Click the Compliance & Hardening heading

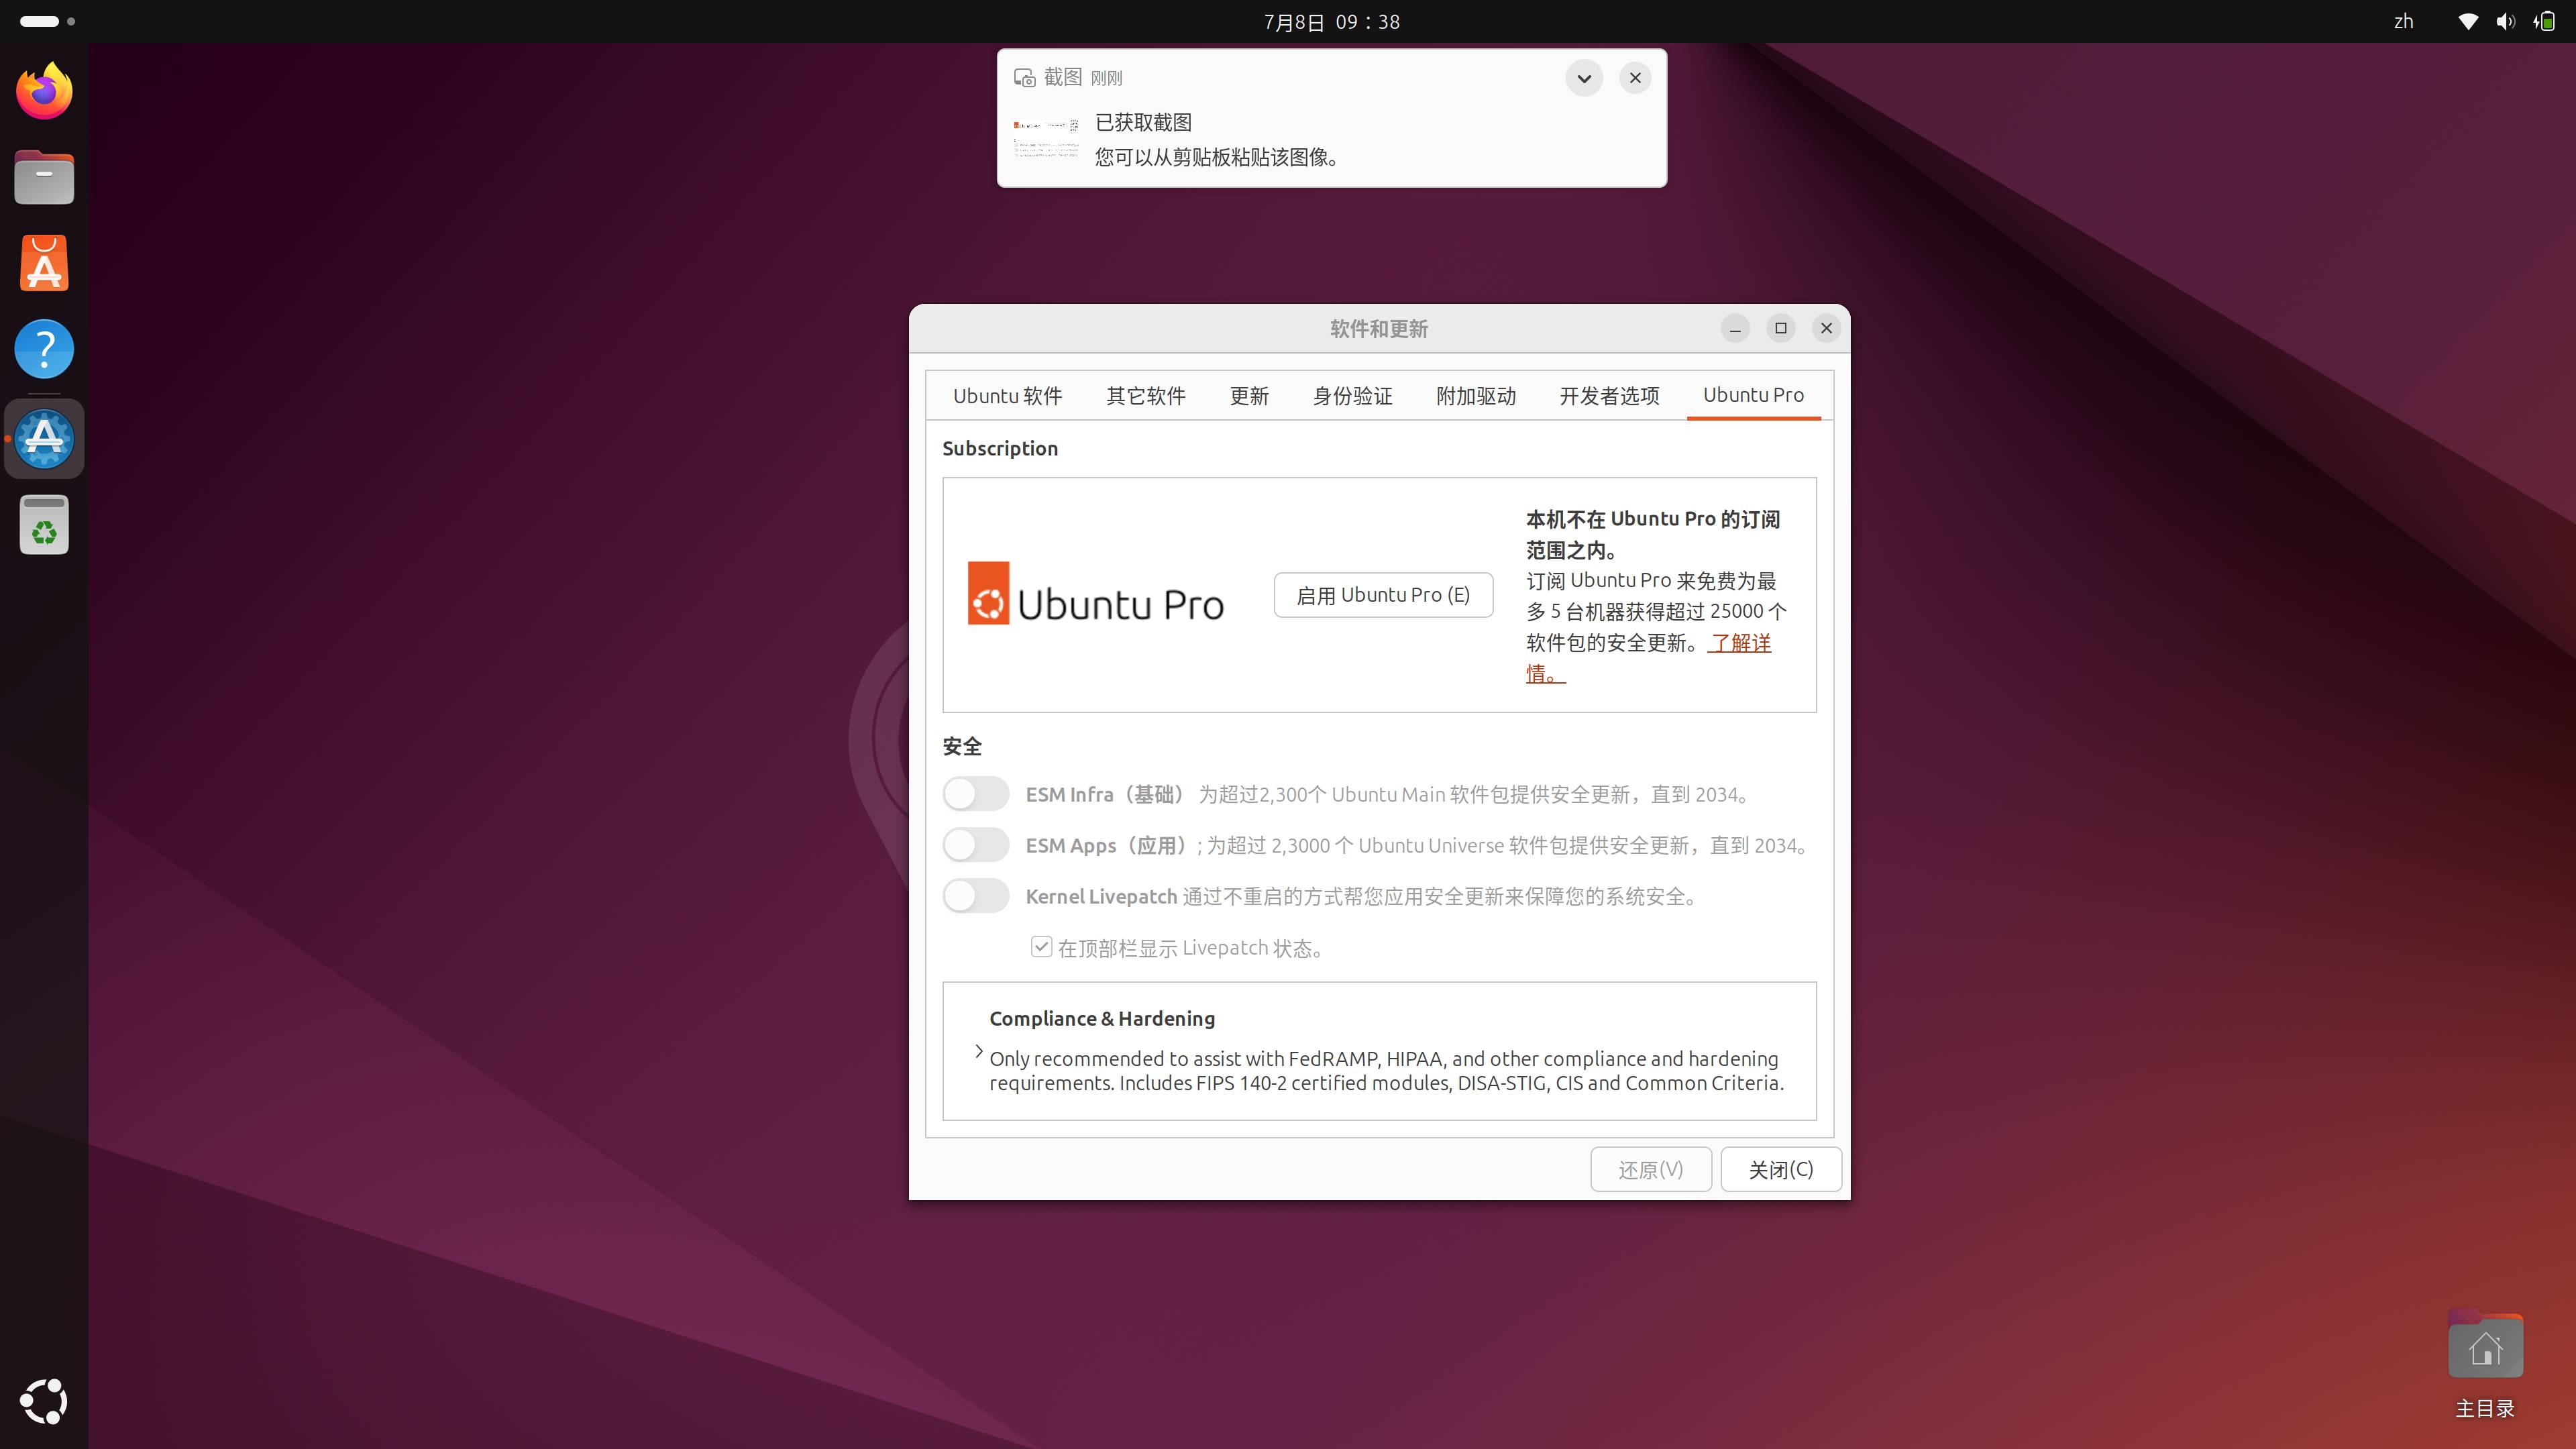(1102, 1018)
